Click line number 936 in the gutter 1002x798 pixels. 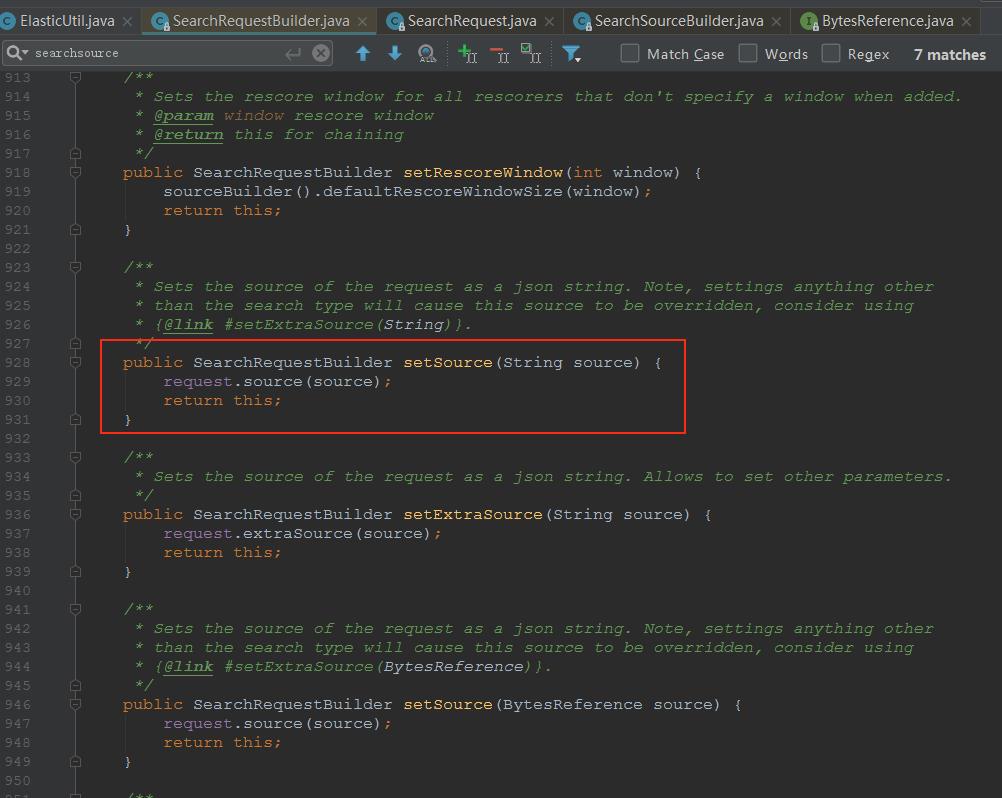pyautogui.click(x=17, y=514)
